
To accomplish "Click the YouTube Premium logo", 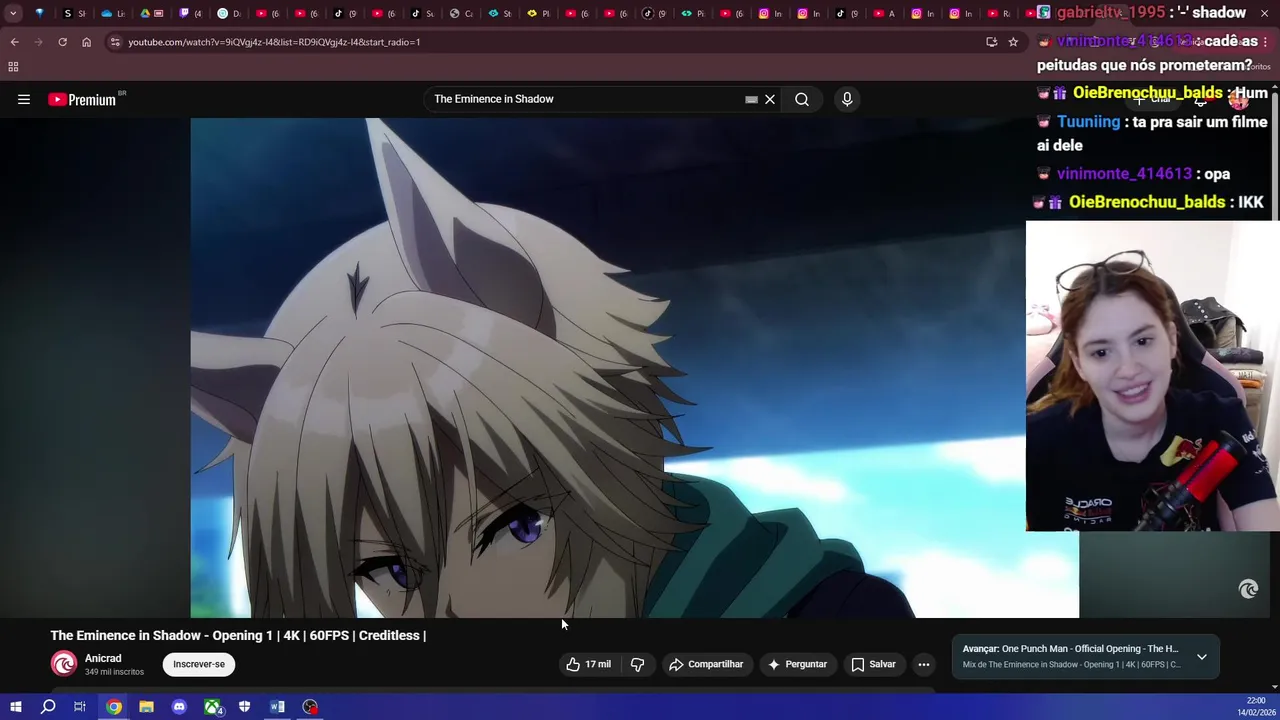I will tap(82, 99).
